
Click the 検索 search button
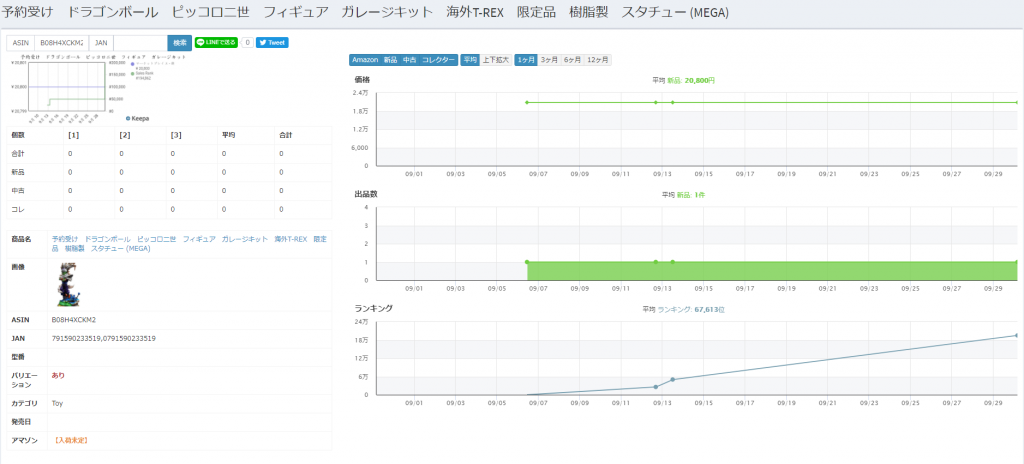click(x=179, y=43)
